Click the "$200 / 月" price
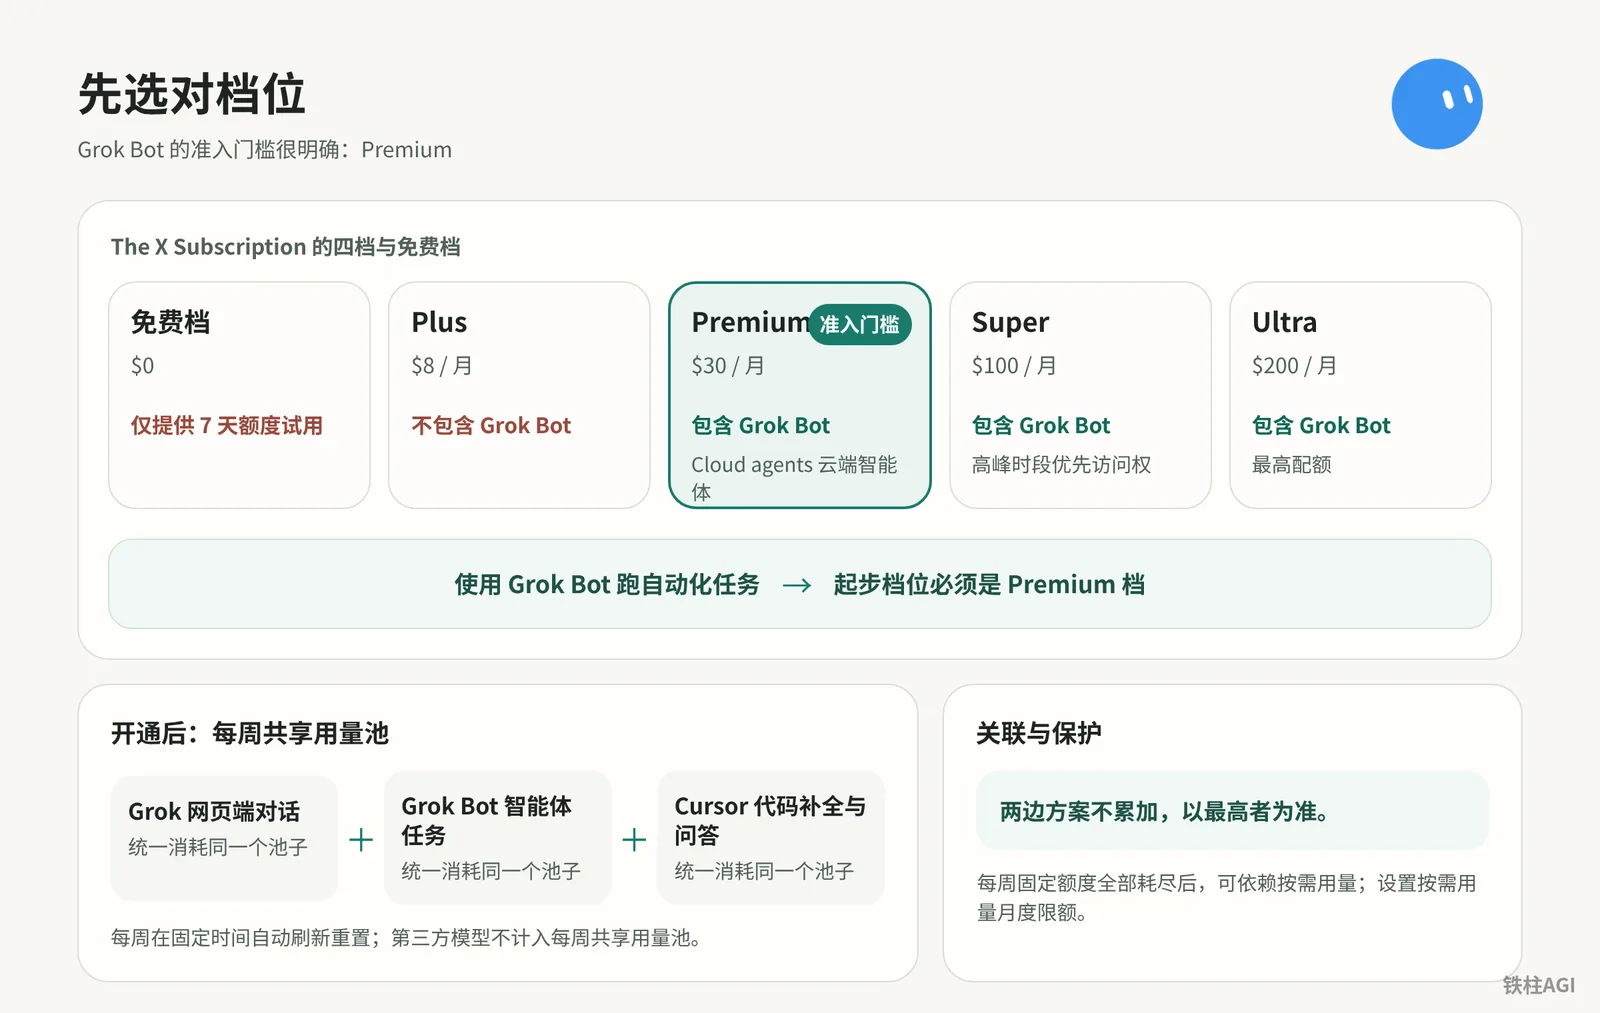 click(1294, 366)
